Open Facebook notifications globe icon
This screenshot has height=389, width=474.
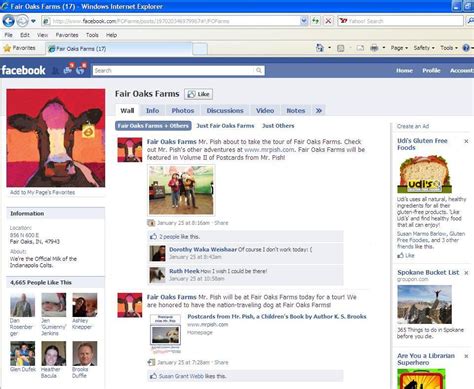click(81, 69)
